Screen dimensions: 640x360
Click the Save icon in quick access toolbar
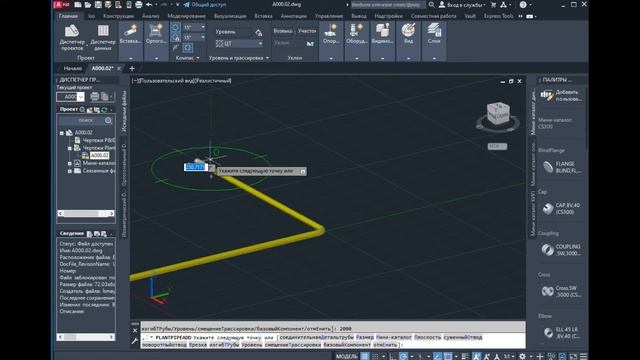pyautogui.click(x=98, y=4)
